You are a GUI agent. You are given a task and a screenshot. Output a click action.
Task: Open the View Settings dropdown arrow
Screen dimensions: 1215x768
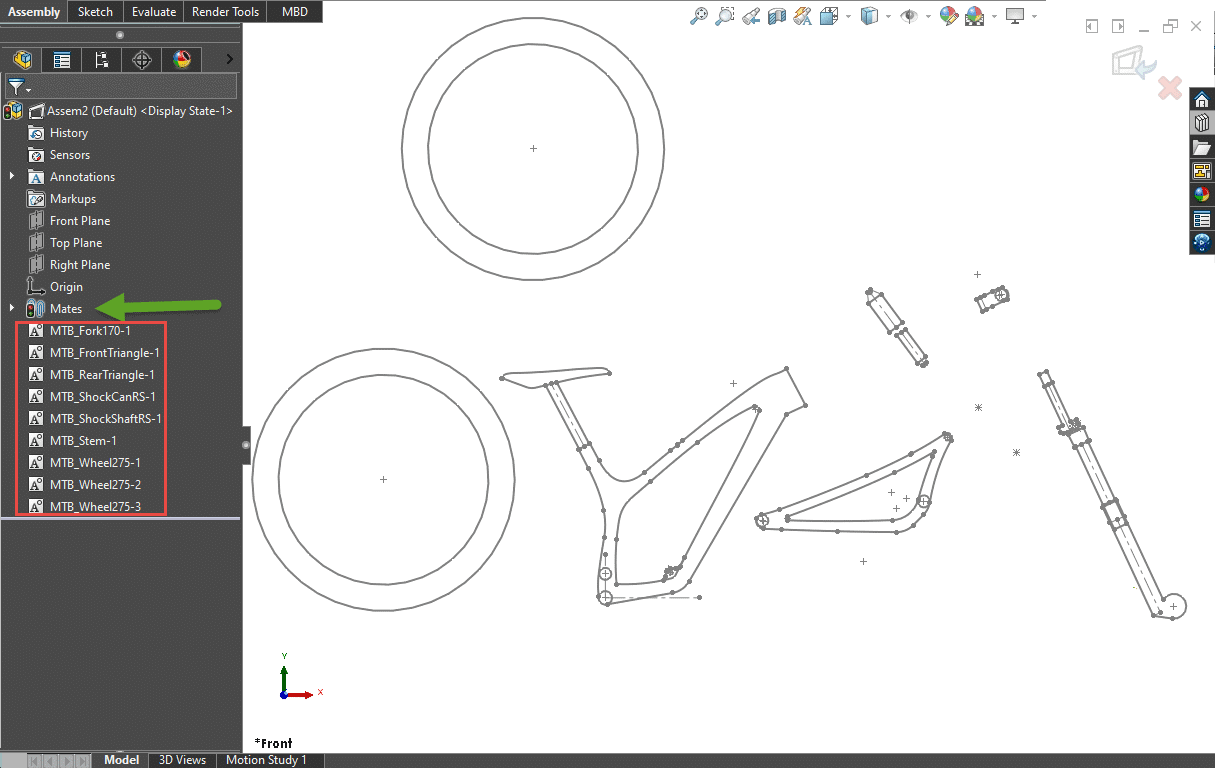tap(1034, 16)
